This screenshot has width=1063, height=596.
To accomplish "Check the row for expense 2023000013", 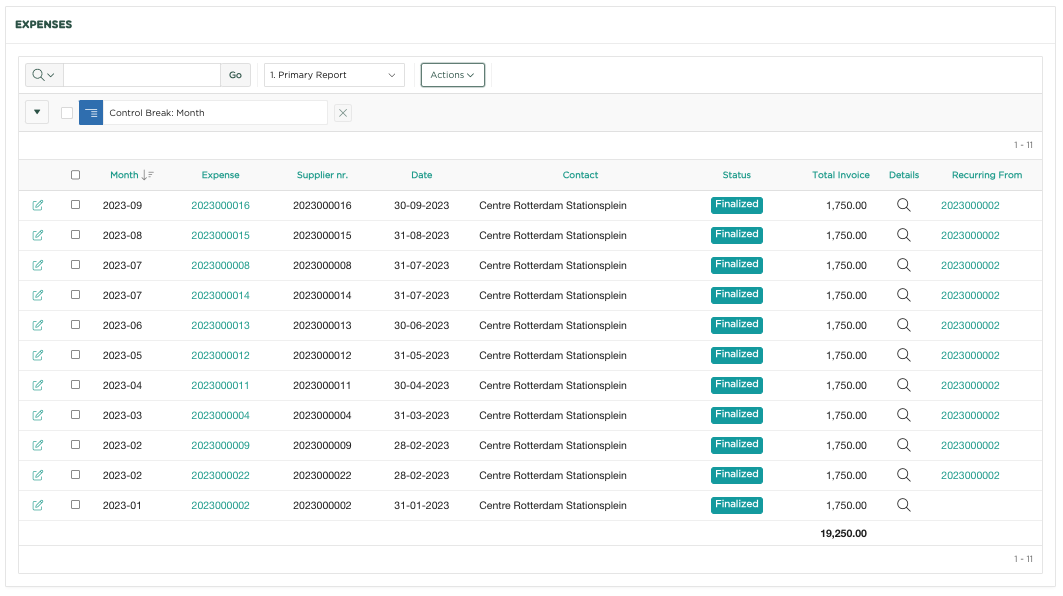I will (75, 325).
